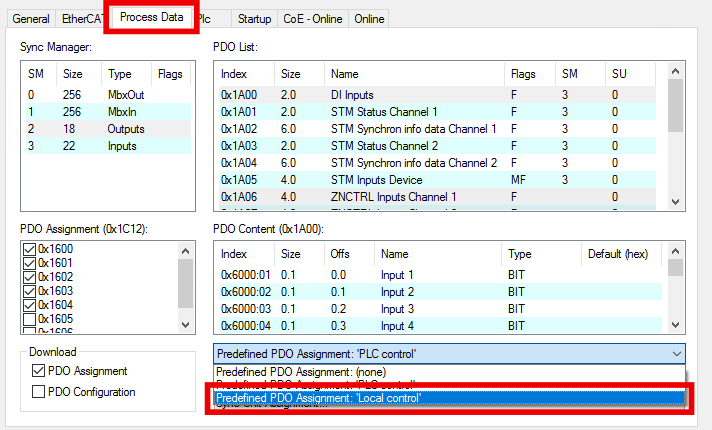
Task: Click PDO List scrollbar up arrow
Action: [x=675, y=71]
